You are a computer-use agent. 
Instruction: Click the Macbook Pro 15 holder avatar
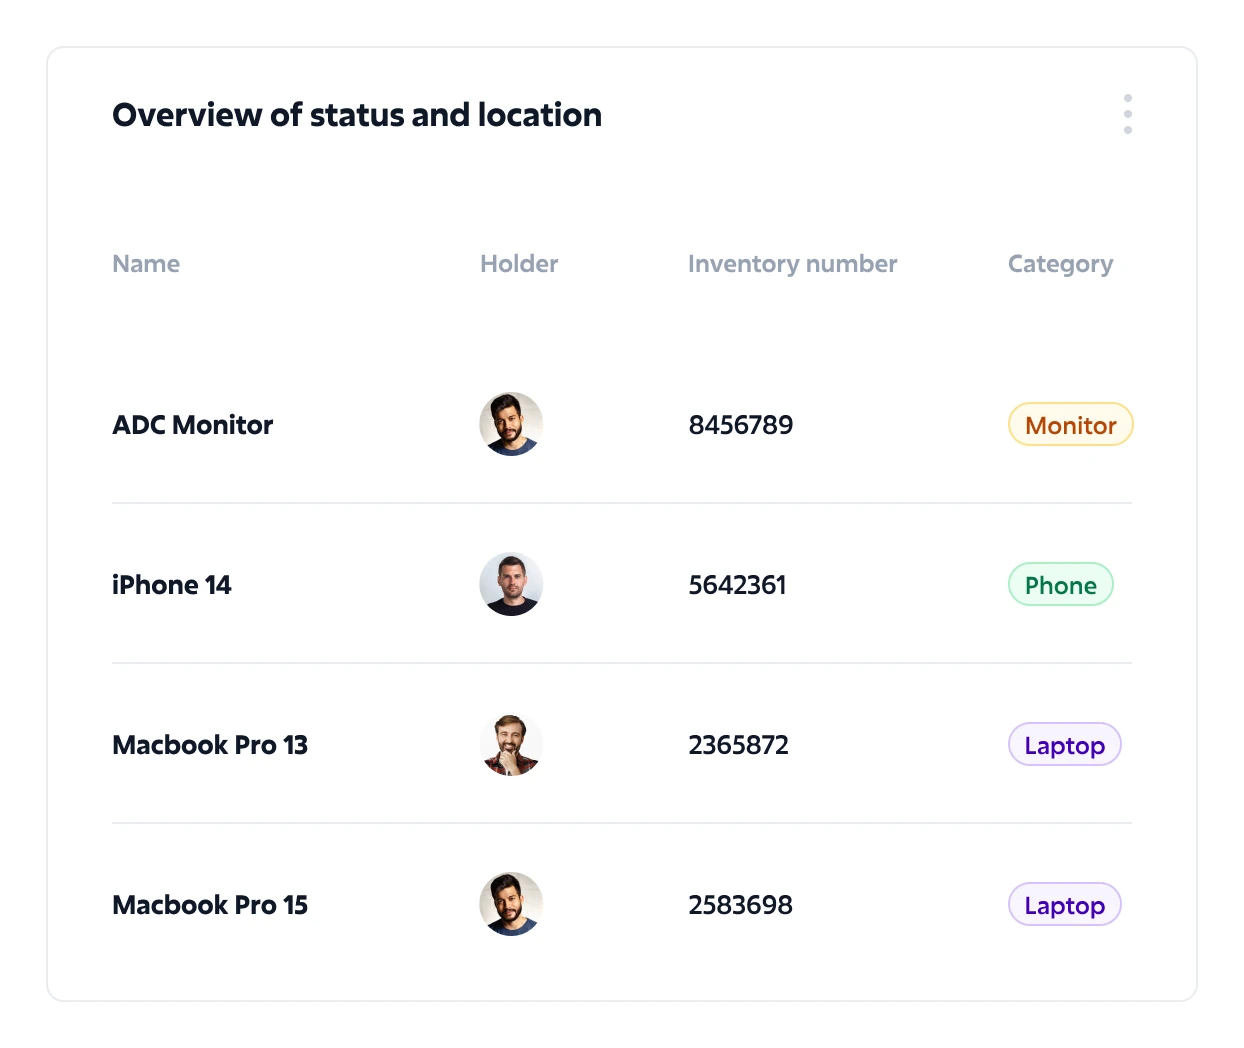[511, 904]
